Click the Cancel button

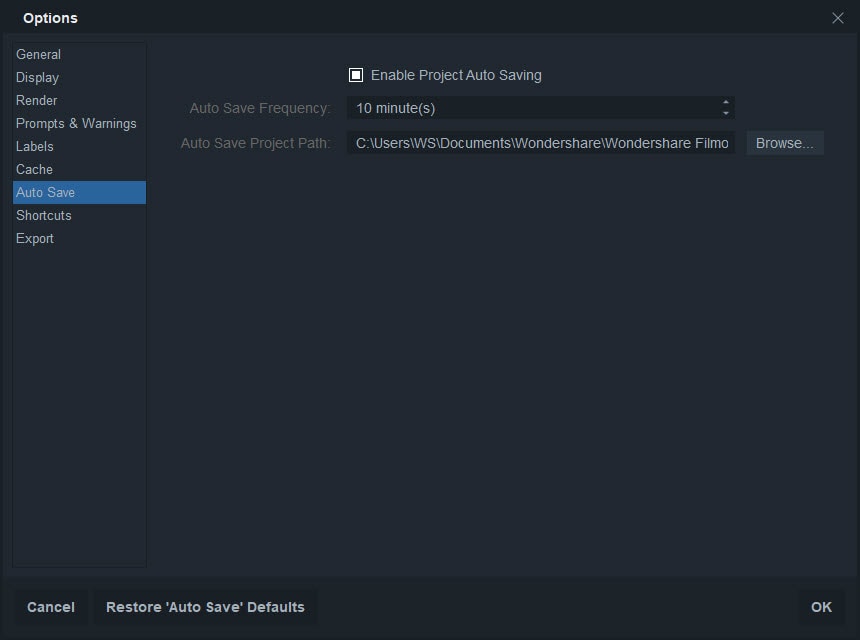(51, 607)
